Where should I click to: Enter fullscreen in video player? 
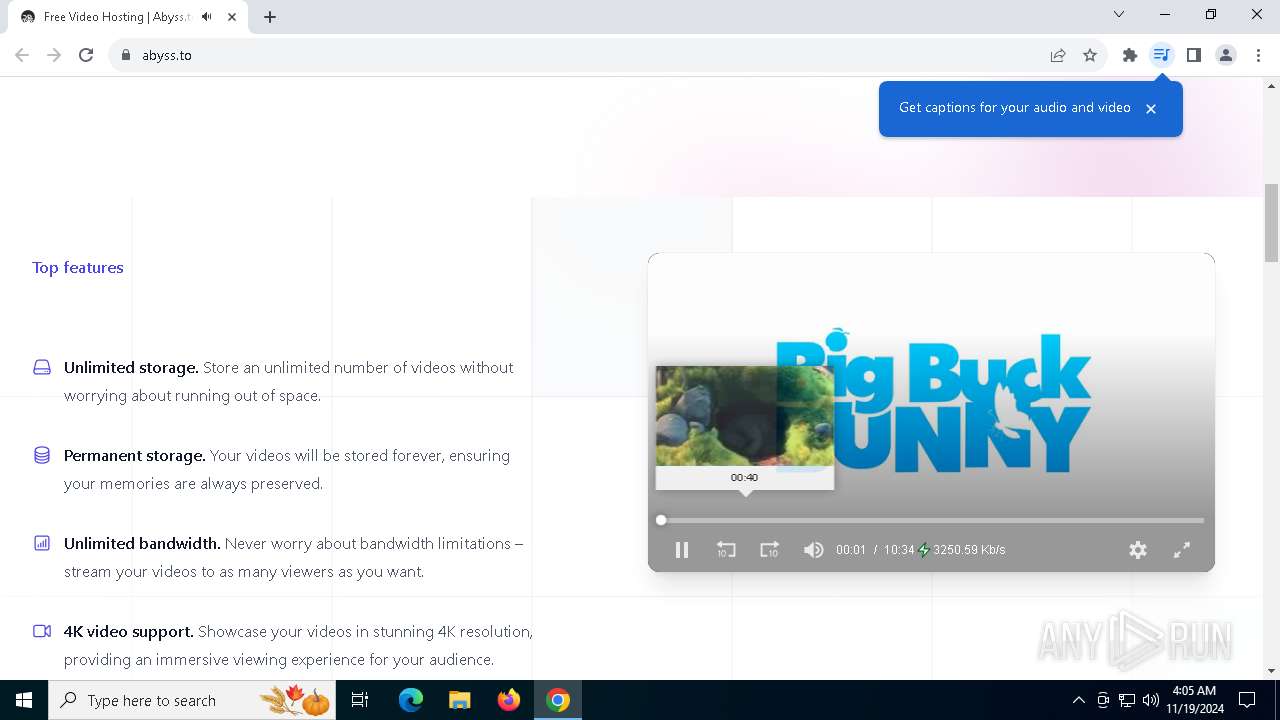click(1182, 550)
